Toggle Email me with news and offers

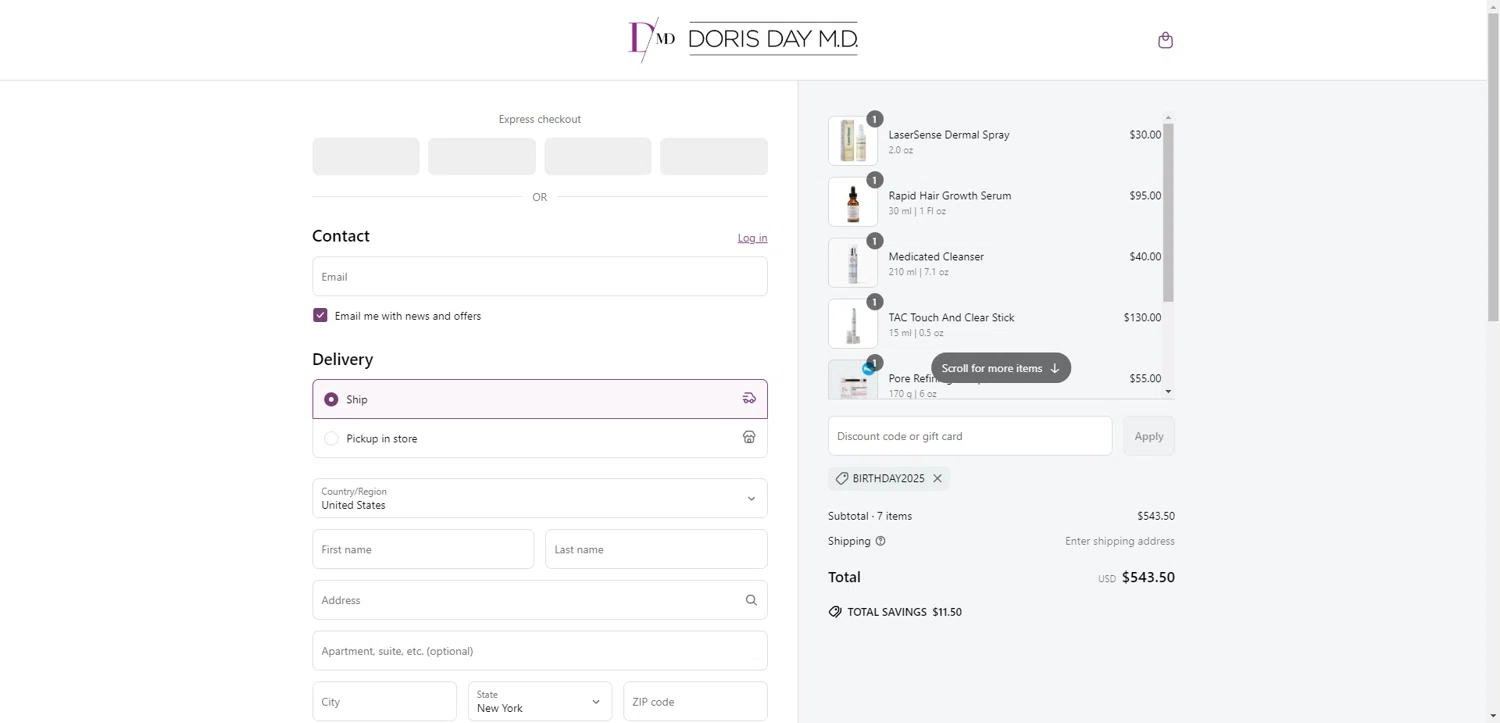[320, 315]
